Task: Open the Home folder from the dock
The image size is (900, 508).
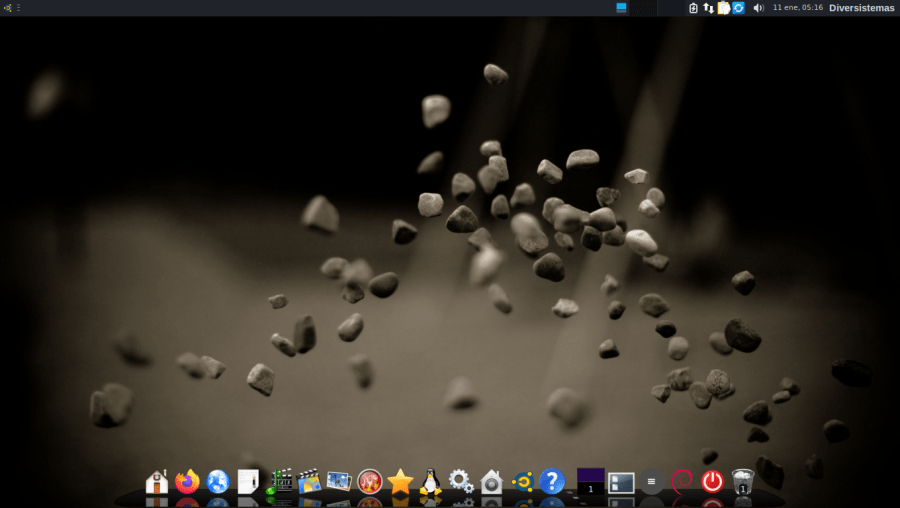Action: [x=157, y=482]
